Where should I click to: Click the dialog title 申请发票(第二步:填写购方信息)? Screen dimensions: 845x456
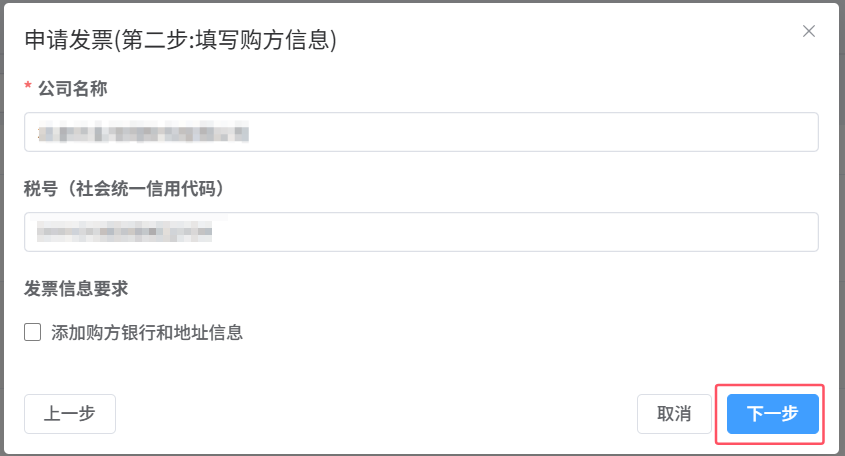tap(180, 40)
